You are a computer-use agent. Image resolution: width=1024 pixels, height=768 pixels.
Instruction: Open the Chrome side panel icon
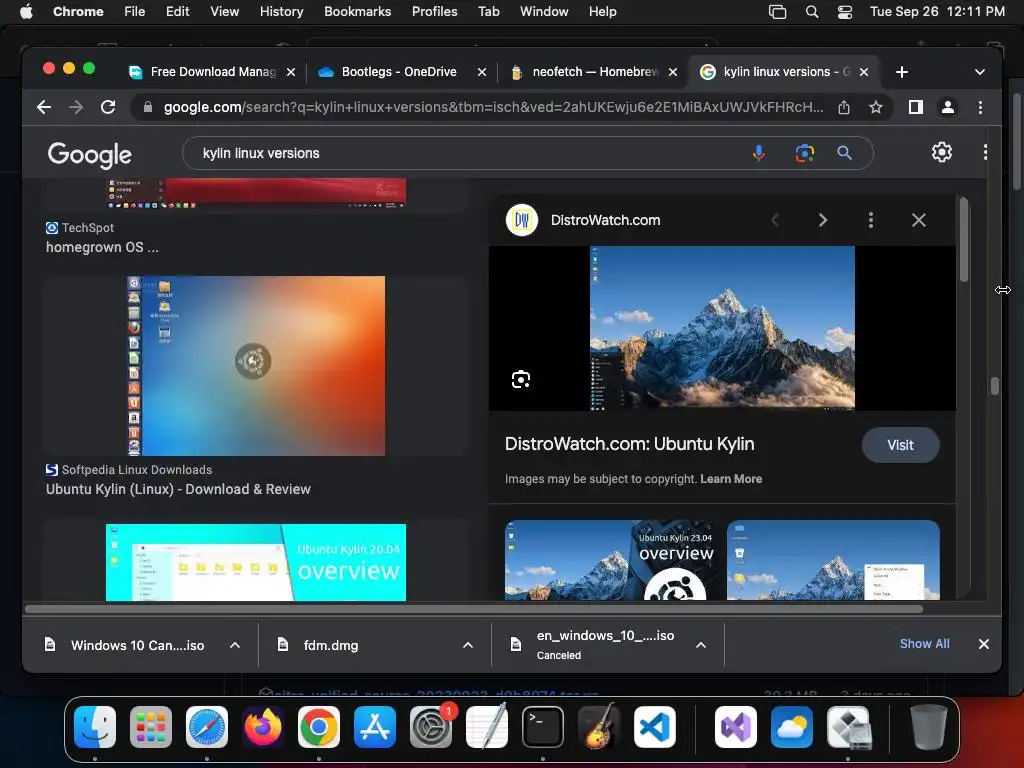pyautogui.click(x=916, y=107)
